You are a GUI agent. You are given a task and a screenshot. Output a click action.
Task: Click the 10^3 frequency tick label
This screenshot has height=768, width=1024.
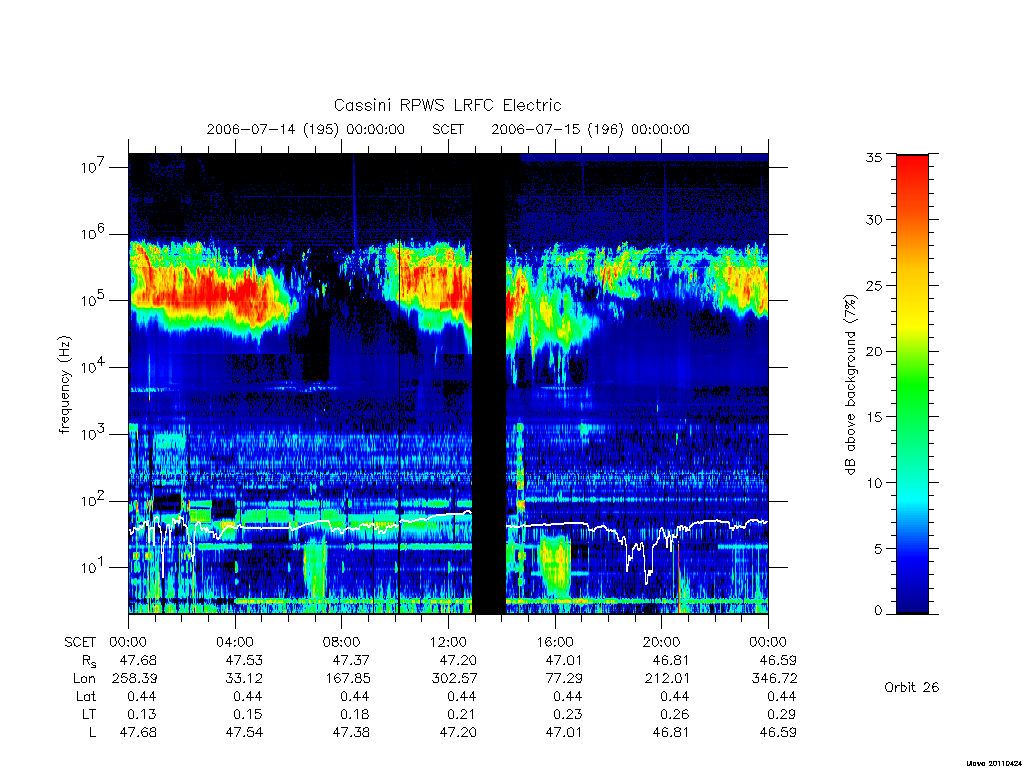[x=94, y=433]
